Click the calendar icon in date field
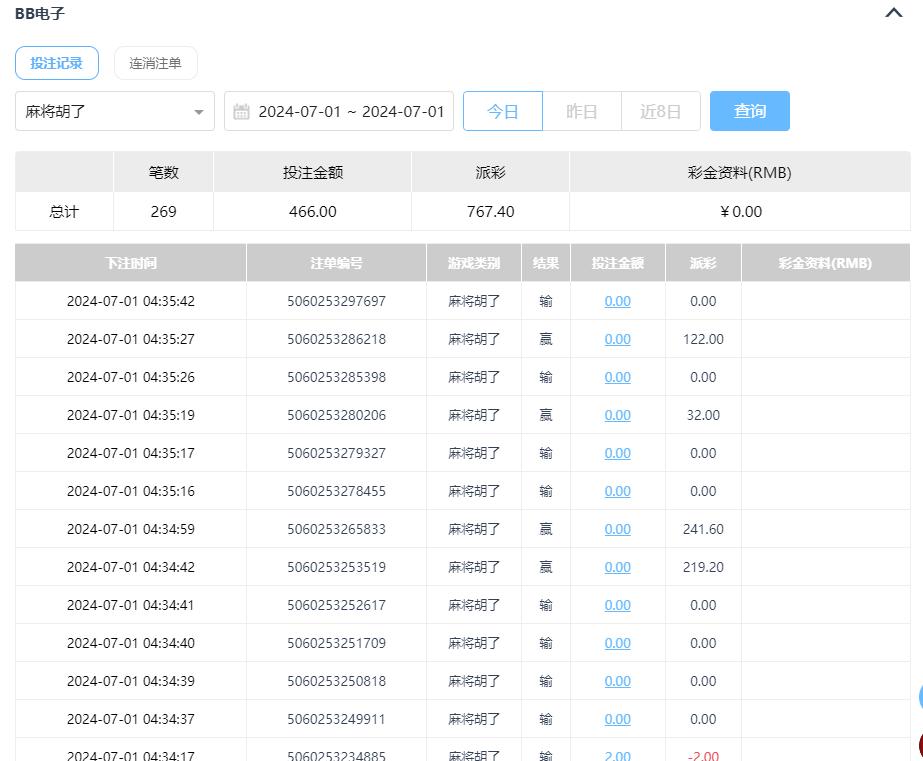 pyautogui.click(x=241, y=111)
